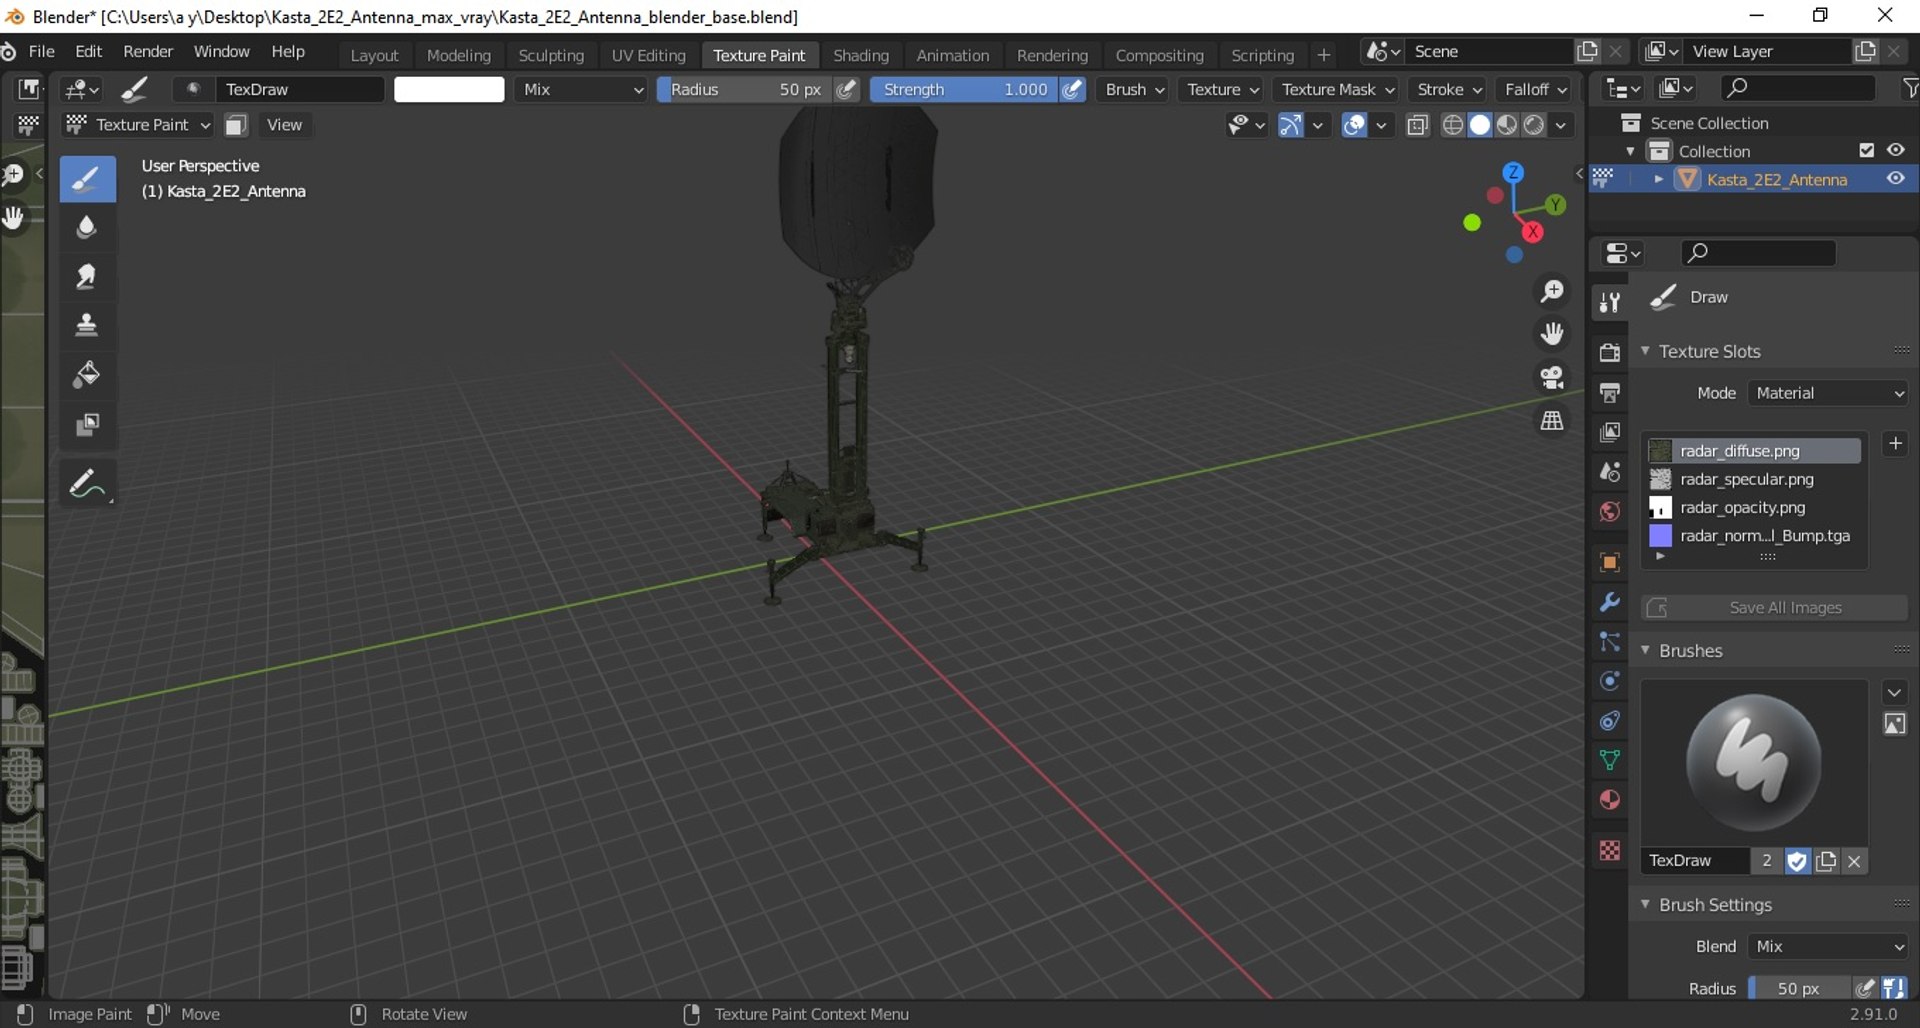
Task: Uncheck Collection exclude from view layer checkbox
Action: pyautogui.click(x=1866, y=150)
